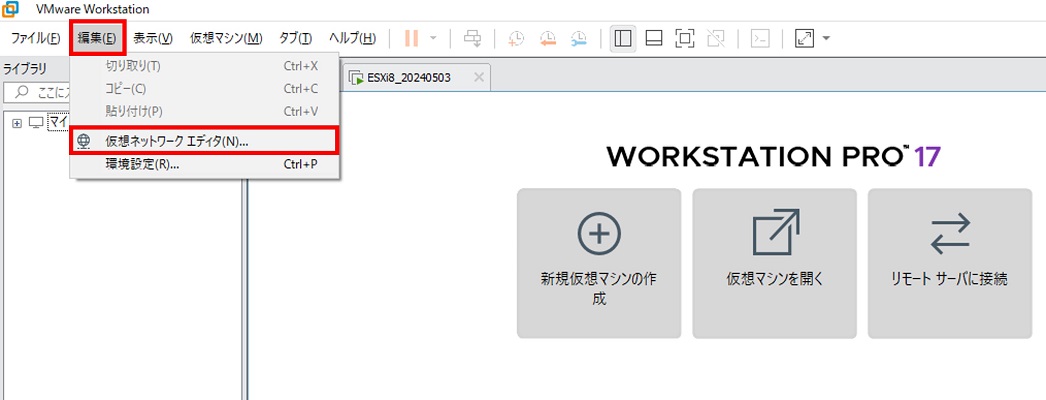Toggle the library sidebar panel icon

[622, 39]
